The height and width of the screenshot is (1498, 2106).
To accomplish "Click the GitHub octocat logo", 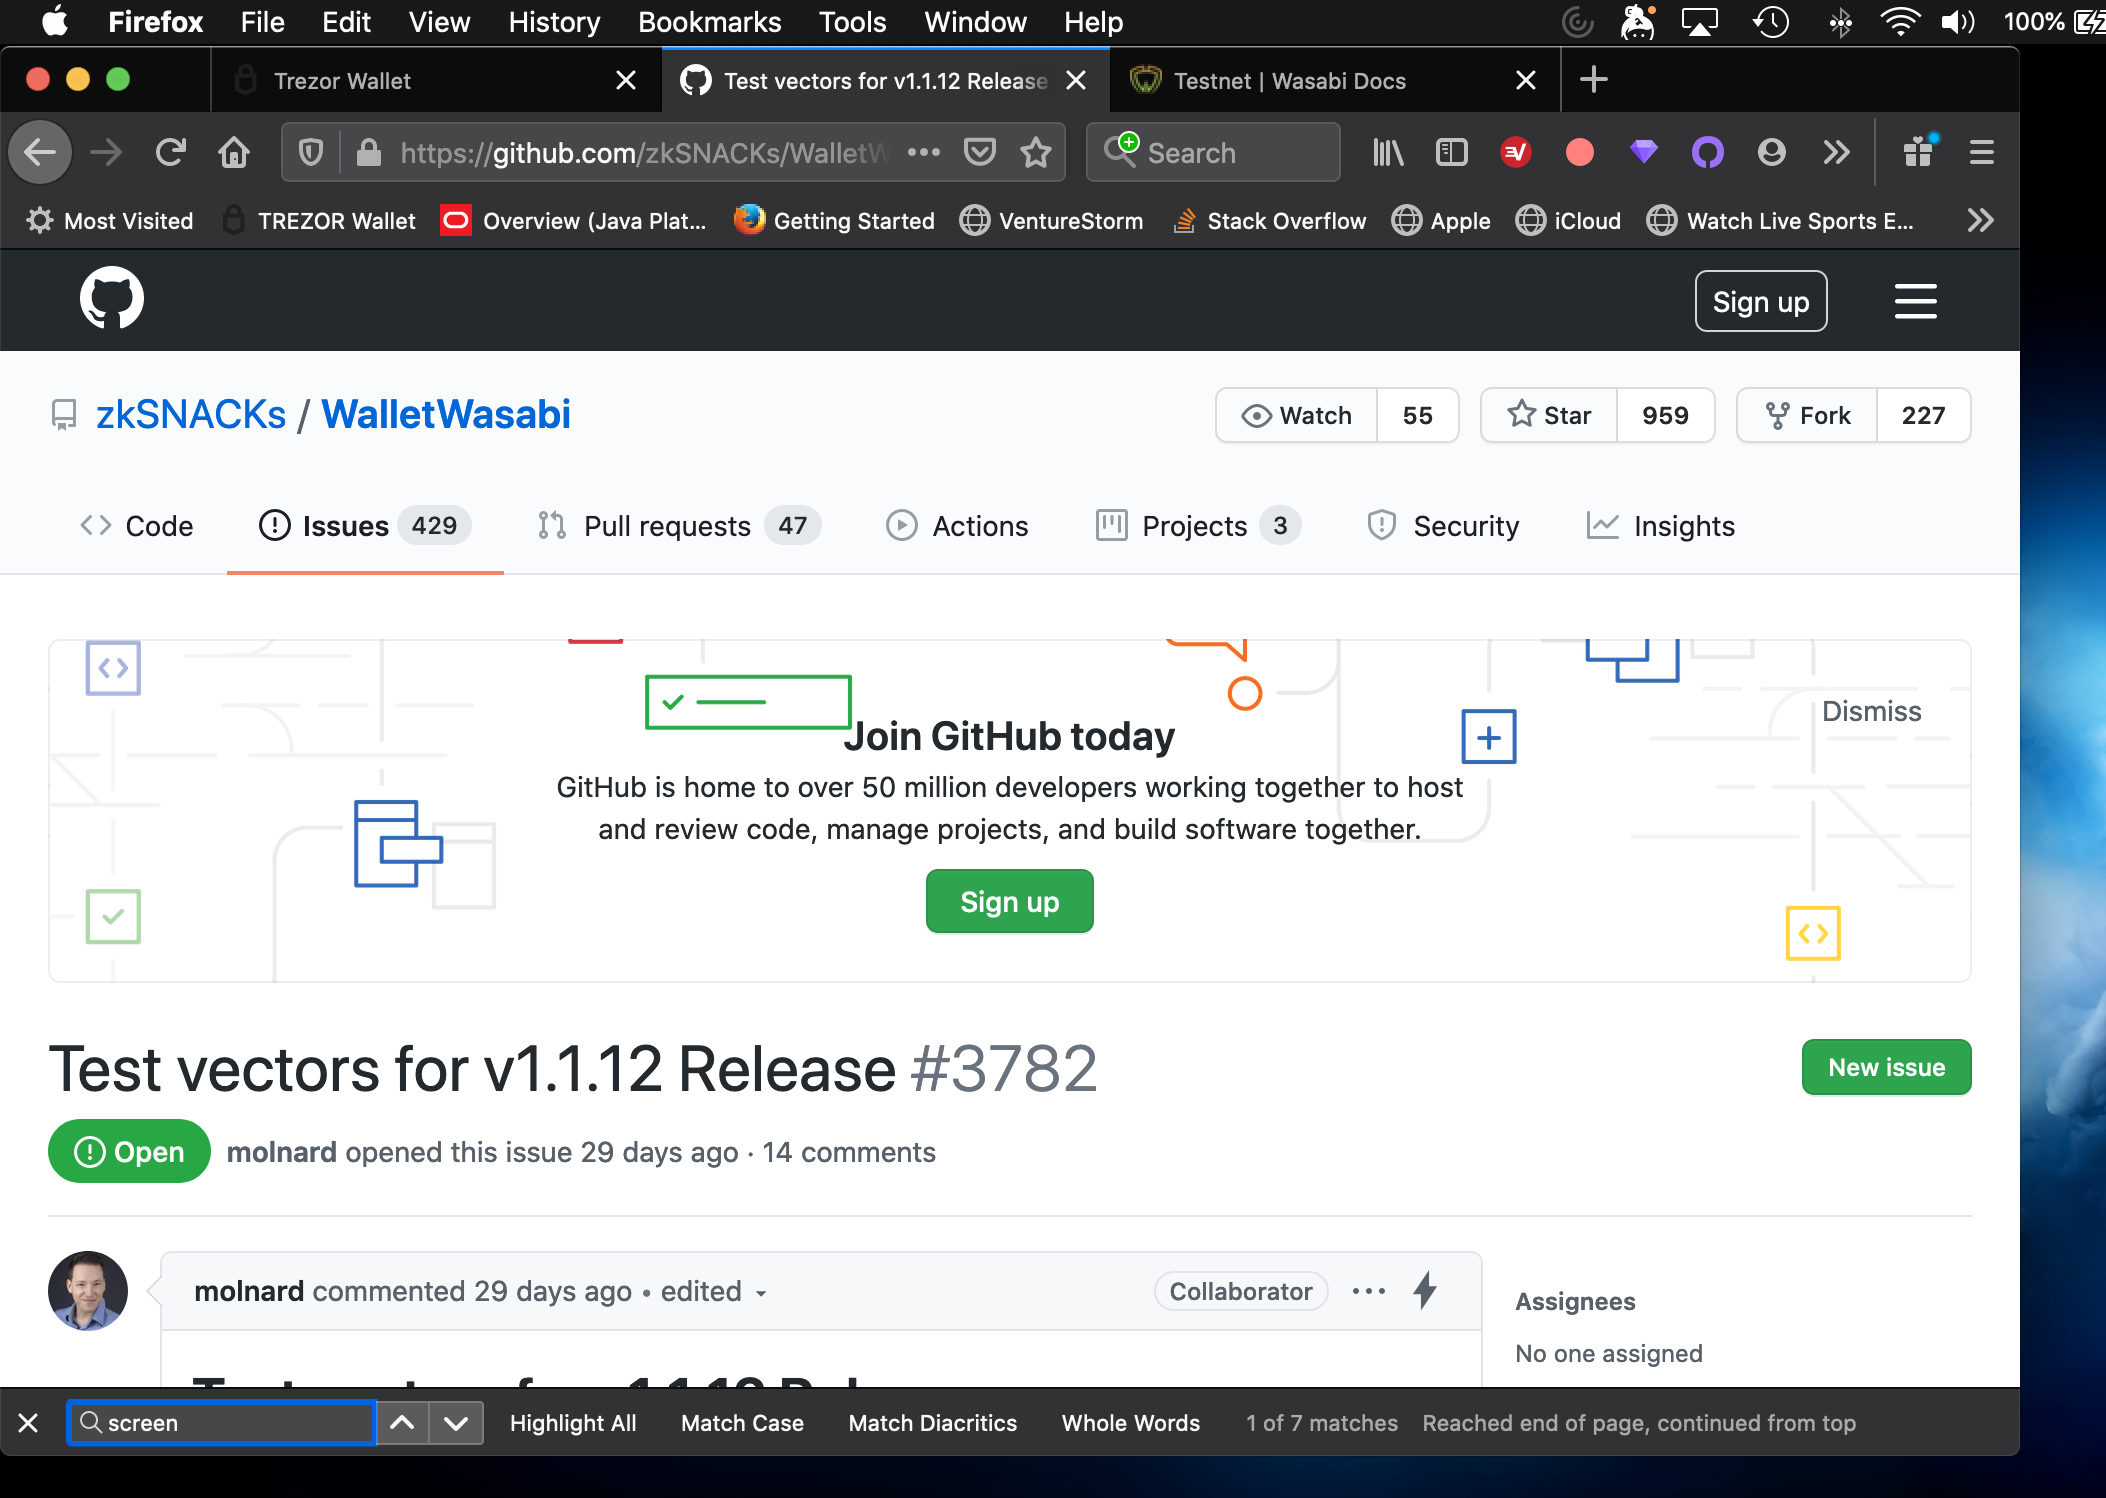I will click(x=111, y=298).
